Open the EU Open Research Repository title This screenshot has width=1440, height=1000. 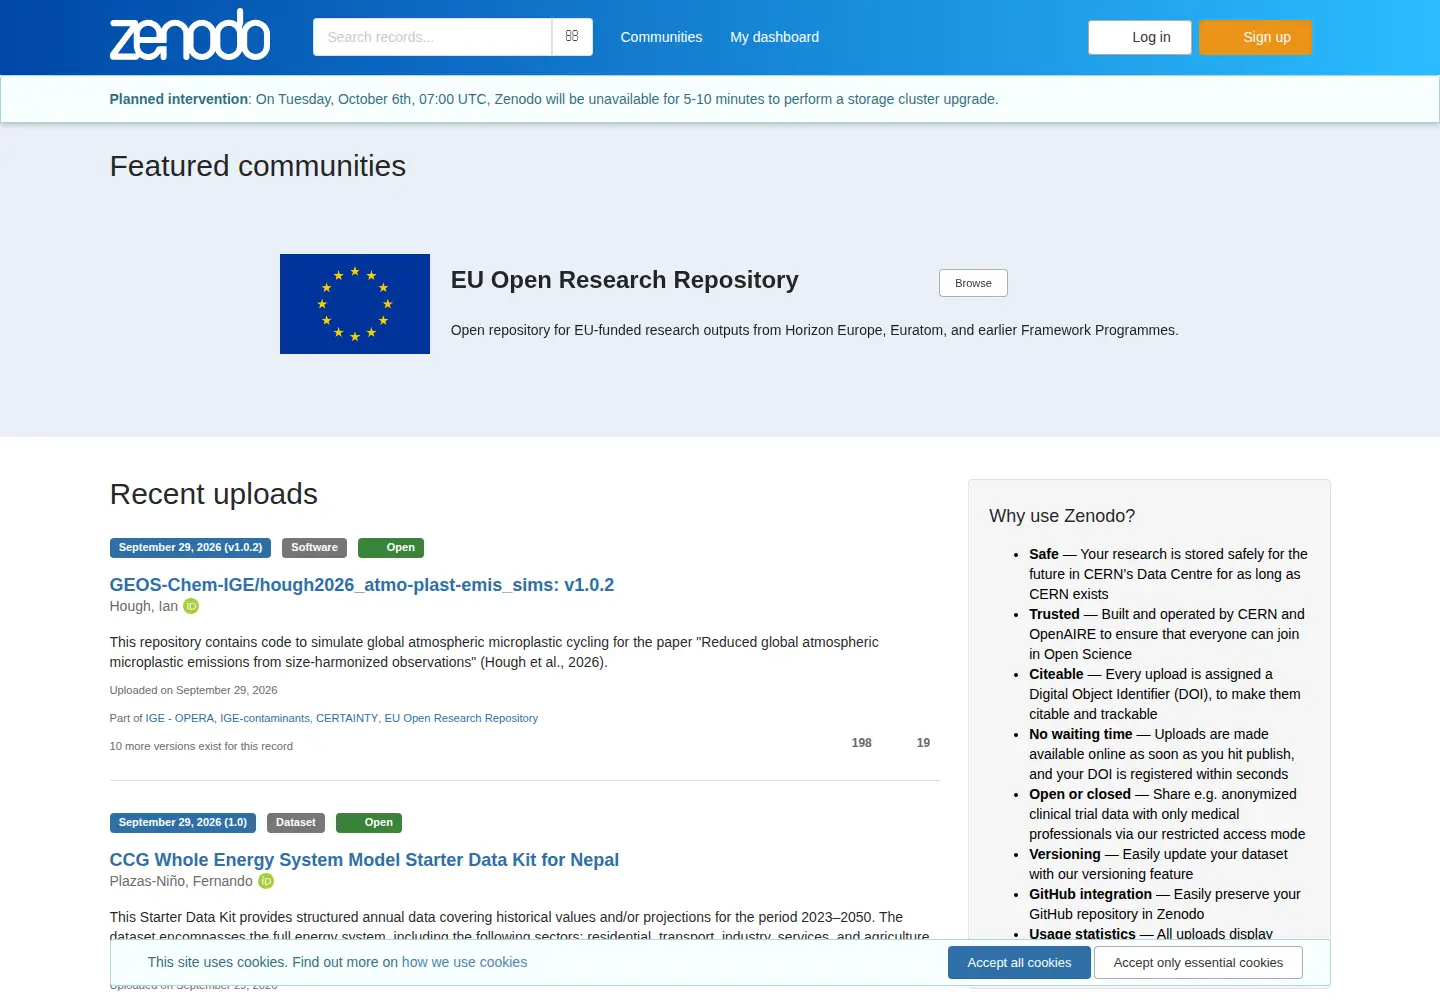tap(625, 280)
